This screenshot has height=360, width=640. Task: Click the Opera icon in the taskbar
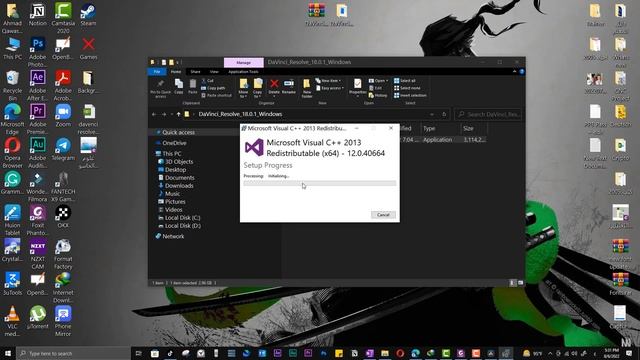400,353
